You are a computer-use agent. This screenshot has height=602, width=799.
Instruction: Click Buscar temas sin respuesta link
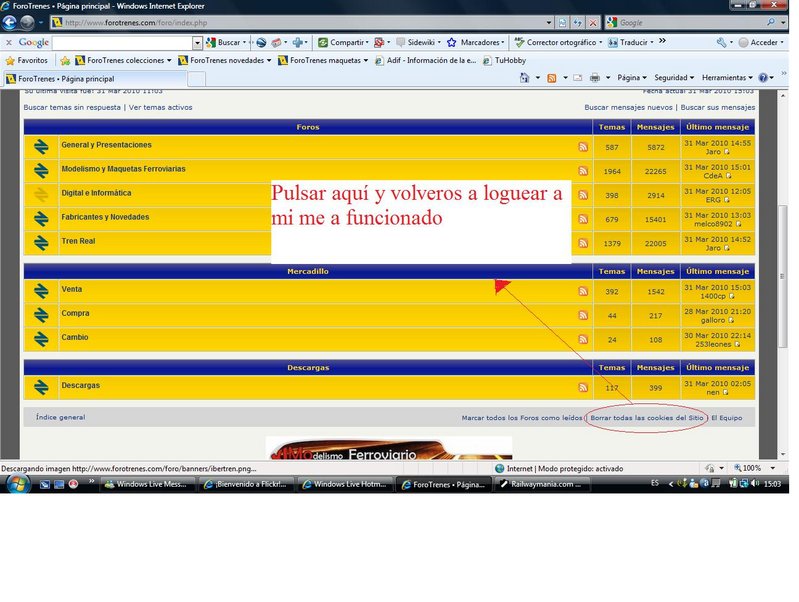pyautogui.click(x=72, y=108)
